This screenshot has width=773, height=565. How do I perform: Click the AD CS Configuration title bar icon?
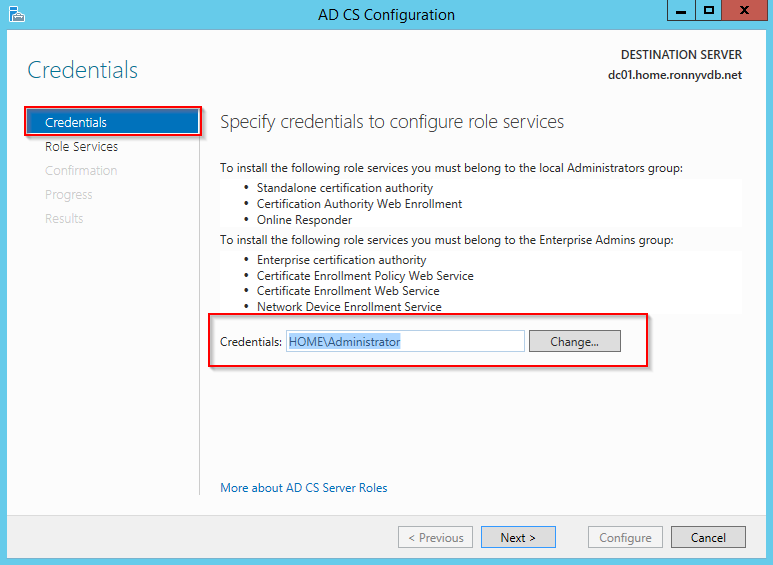(16, 14)
